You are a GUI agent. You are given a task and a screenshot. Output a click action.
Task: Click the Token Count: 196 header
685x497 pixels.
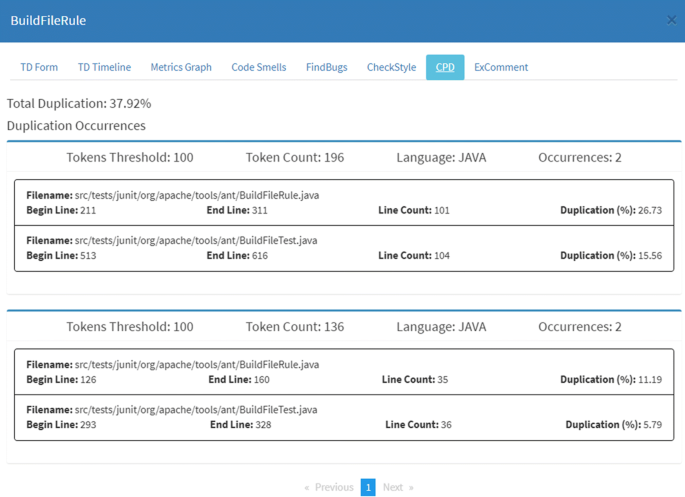coord(295,157)
